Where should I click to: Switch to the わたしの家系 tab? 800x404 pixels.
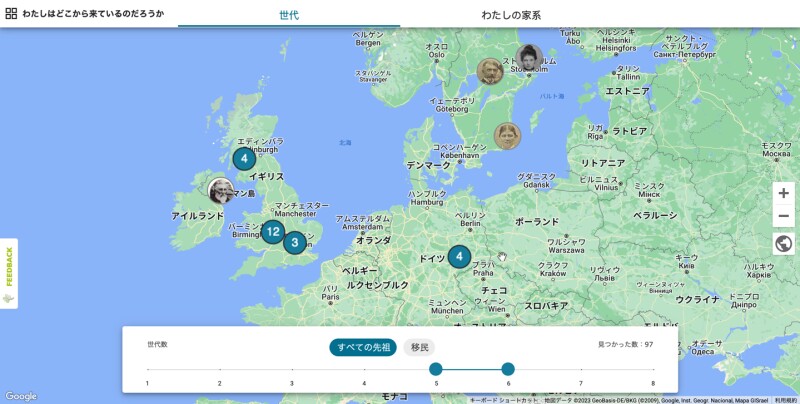coord(511,14)
